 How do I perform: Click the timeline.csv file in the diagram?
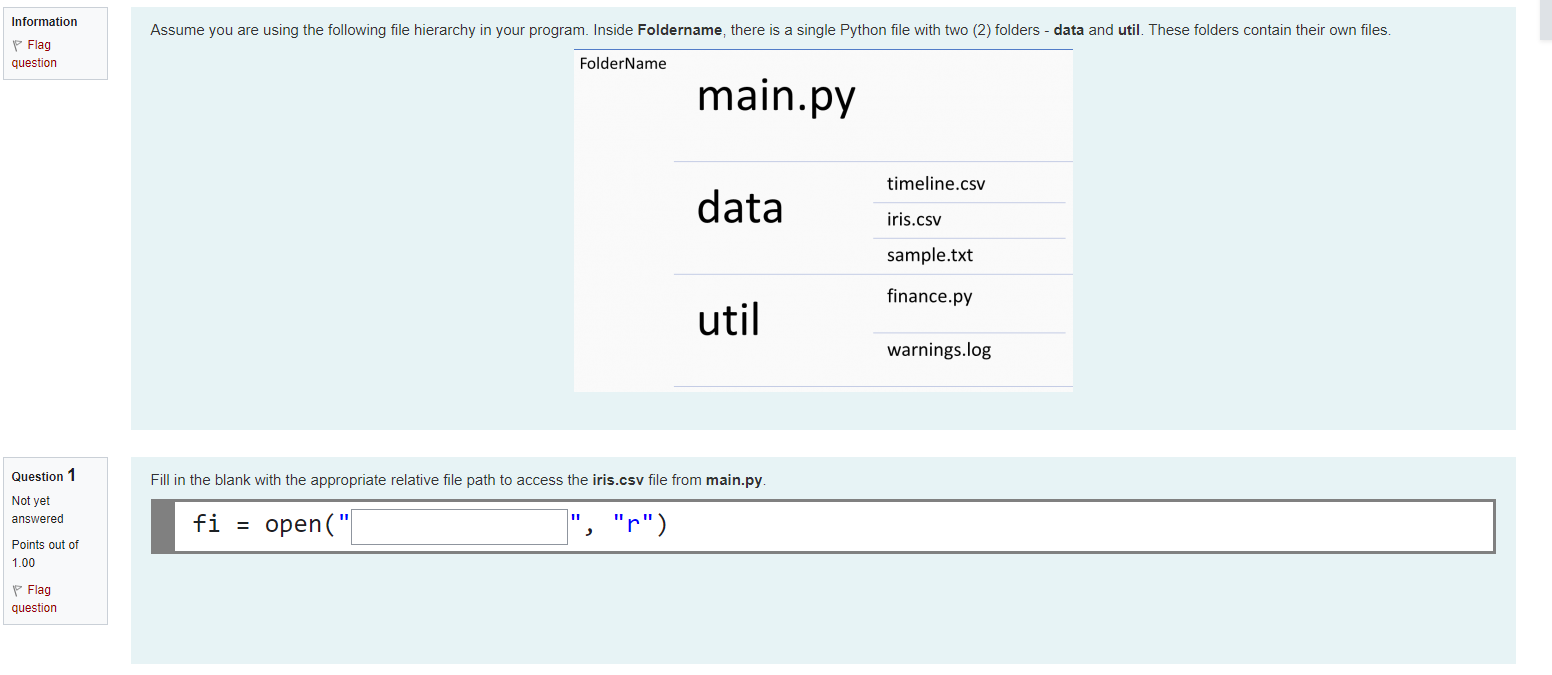935,183
